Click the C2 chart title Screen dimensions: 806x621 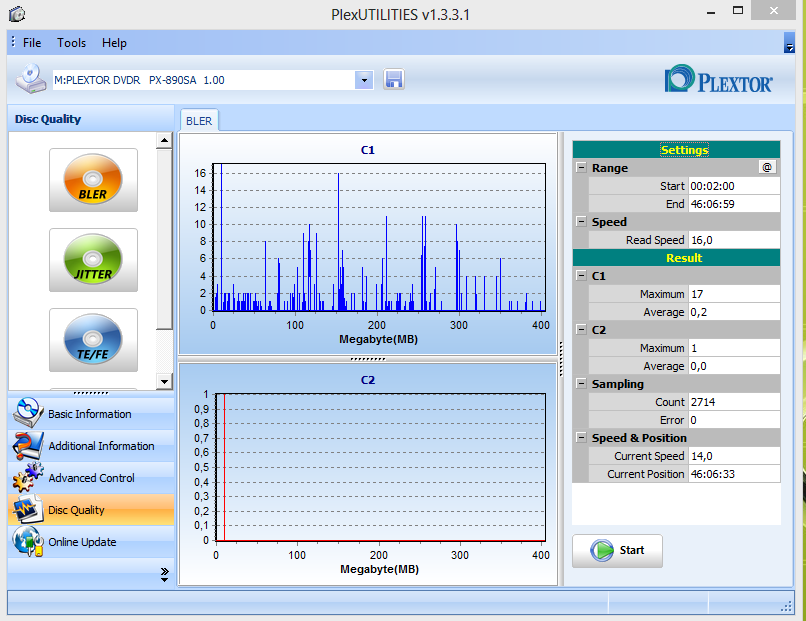(x=368, y=380)
